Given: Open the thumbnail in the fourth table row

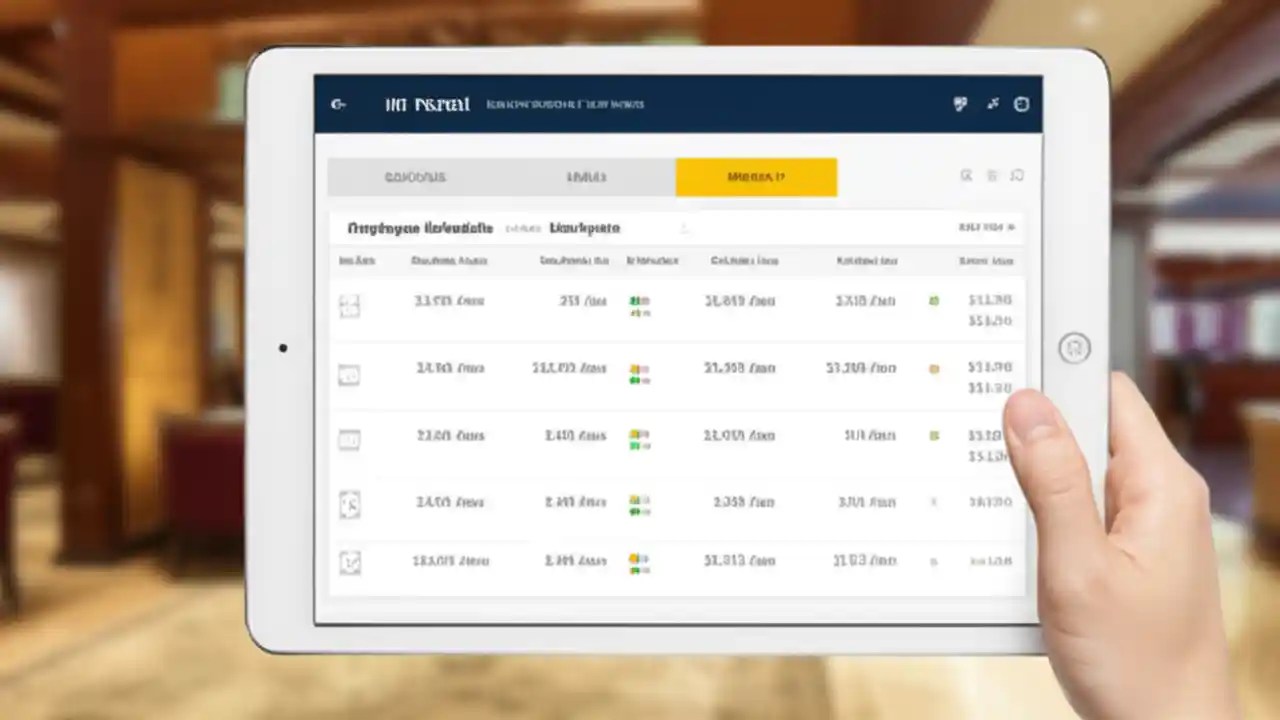Looking at the screenshot, I should point(350,505).
